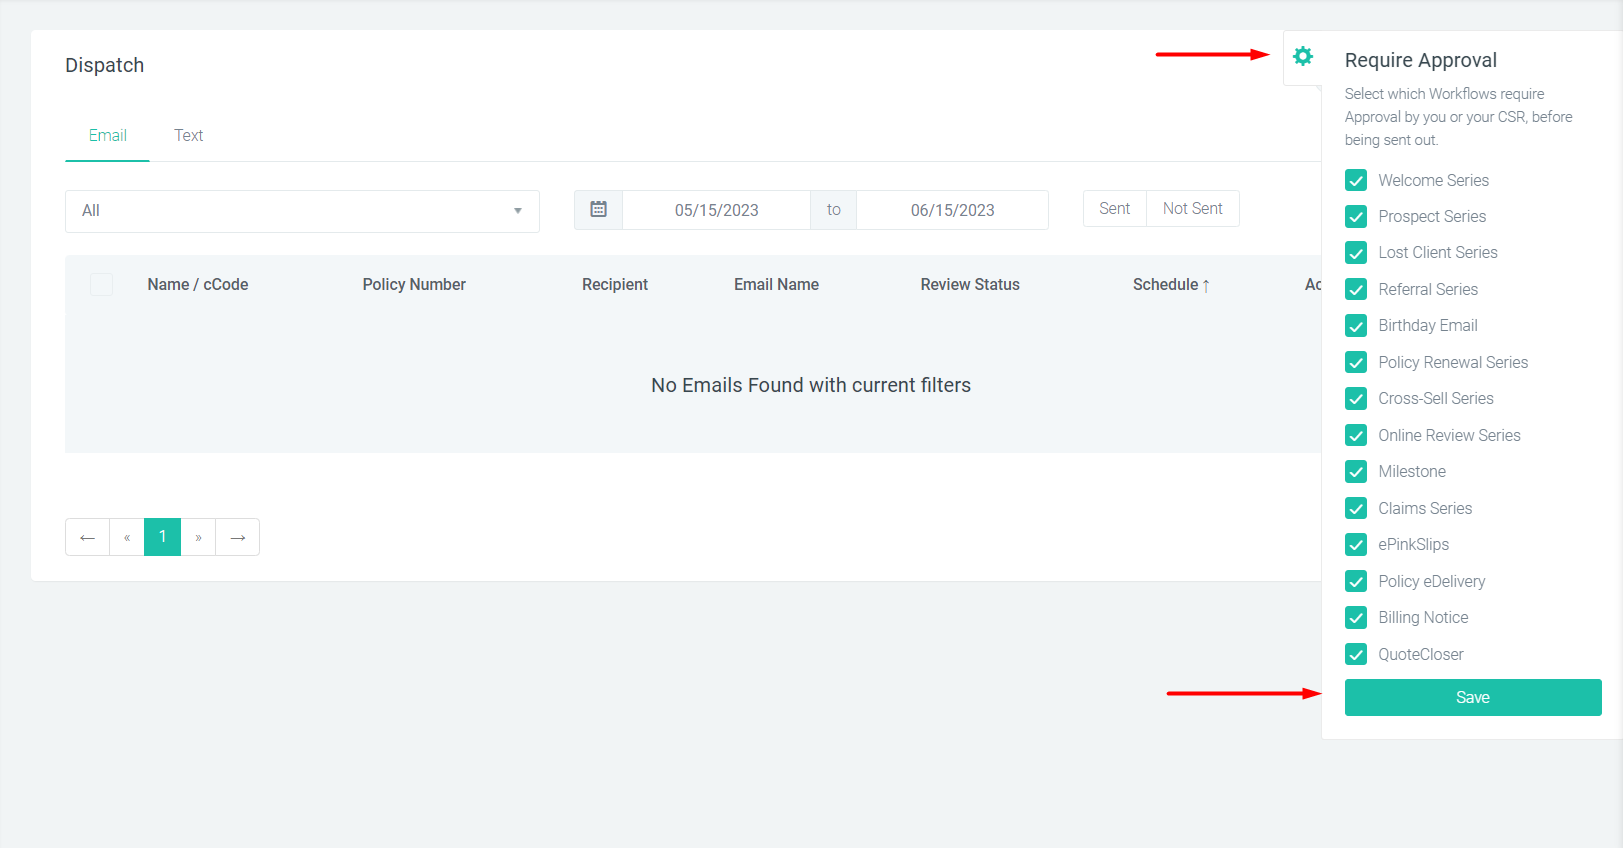Toggle the Birthday Email checkbox
The width and height of the screenshot is (1623, 848).
(x=1356, y=326)
